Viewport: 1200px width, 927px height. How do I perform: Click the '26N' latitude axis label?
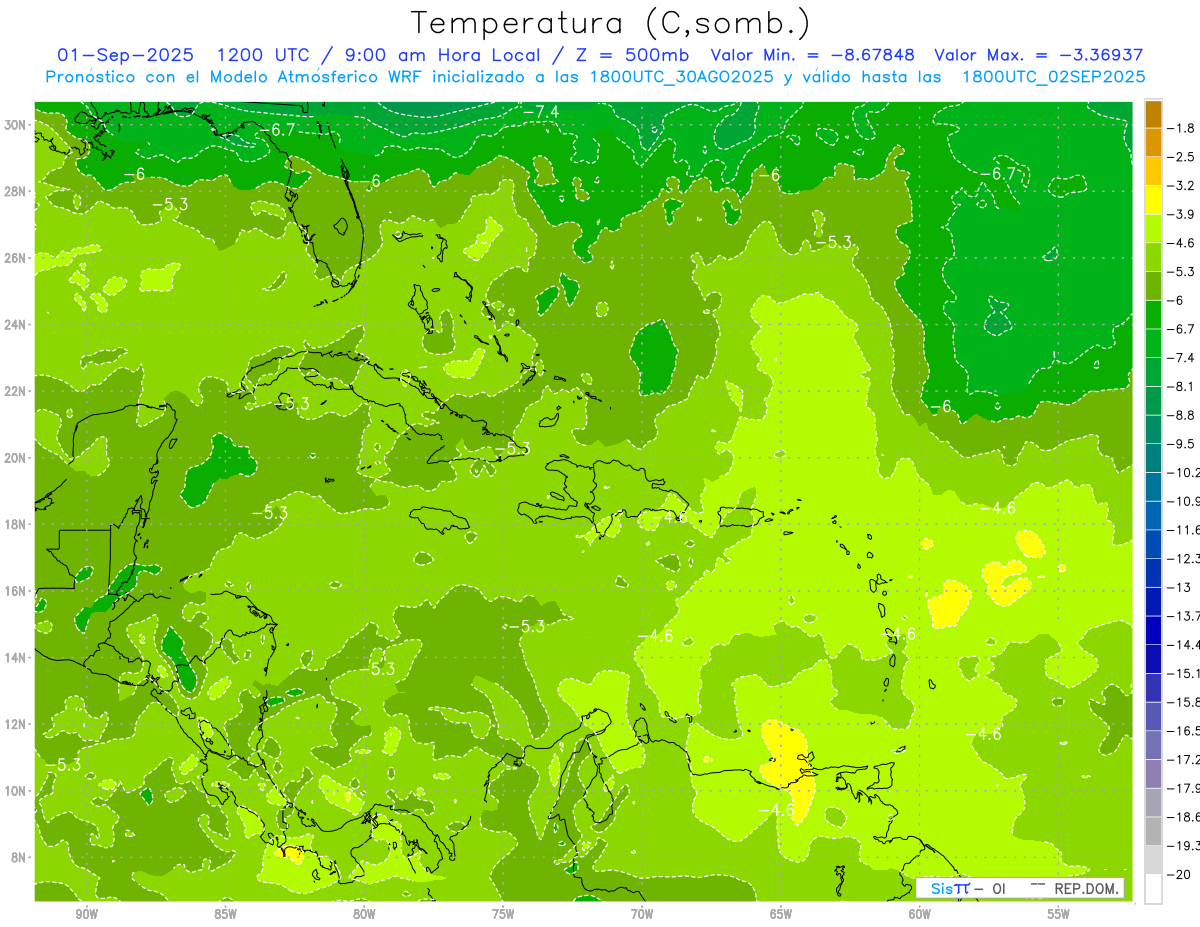click(x=17, y=258)
